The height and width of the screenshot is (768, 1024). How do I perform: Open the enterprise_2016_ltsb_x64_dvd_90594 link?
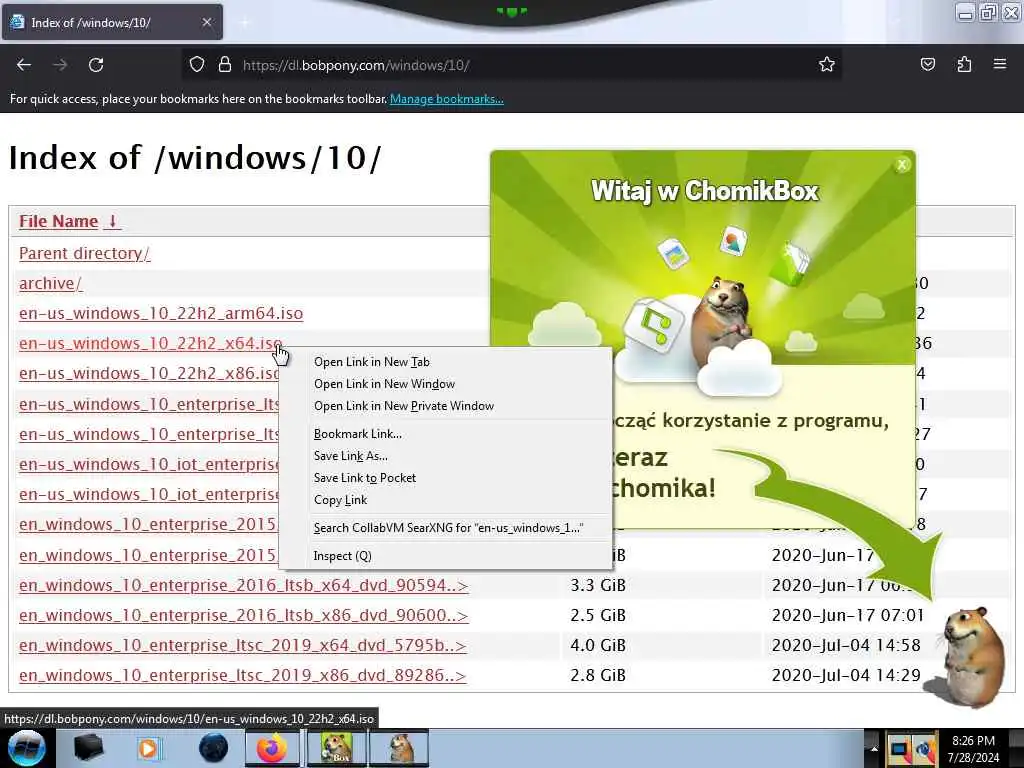pyautogui.click(x=243, y=585)
